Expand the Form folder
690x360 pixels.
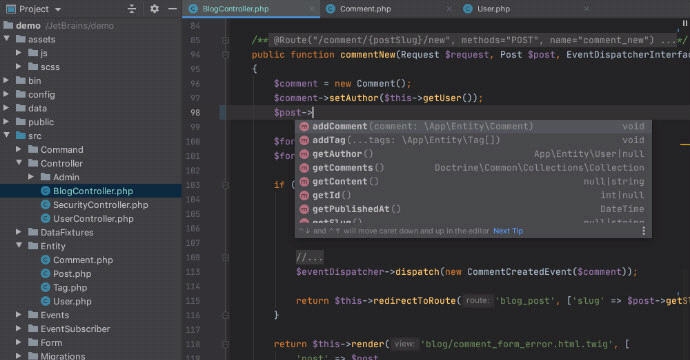pyautogui.click(x=18, y=342)
